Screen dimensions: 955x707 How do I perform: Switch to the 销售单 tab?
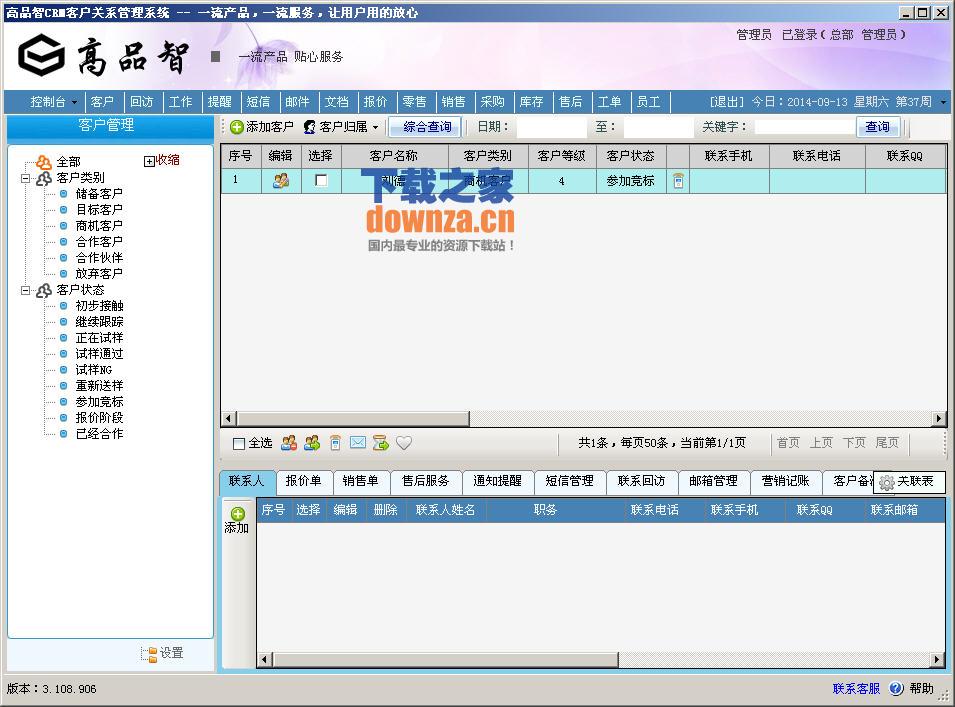(x=361, y=481)
